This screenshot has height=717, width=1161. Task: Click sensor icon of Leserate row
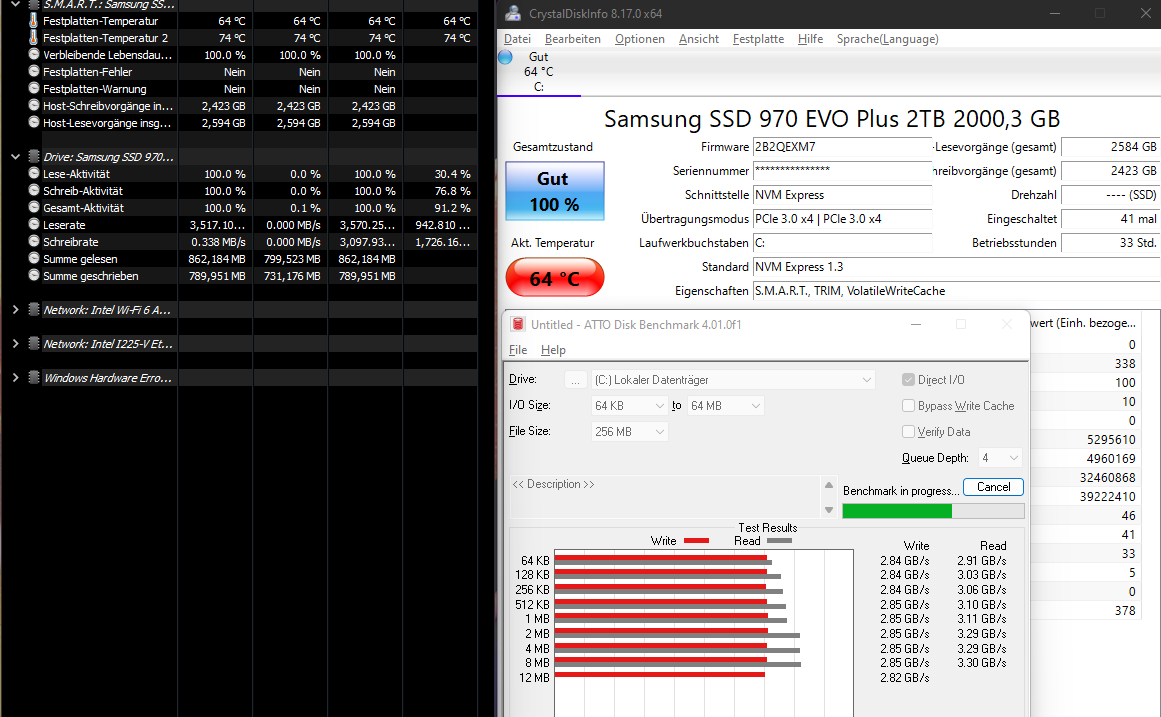[x=33, y=224]
